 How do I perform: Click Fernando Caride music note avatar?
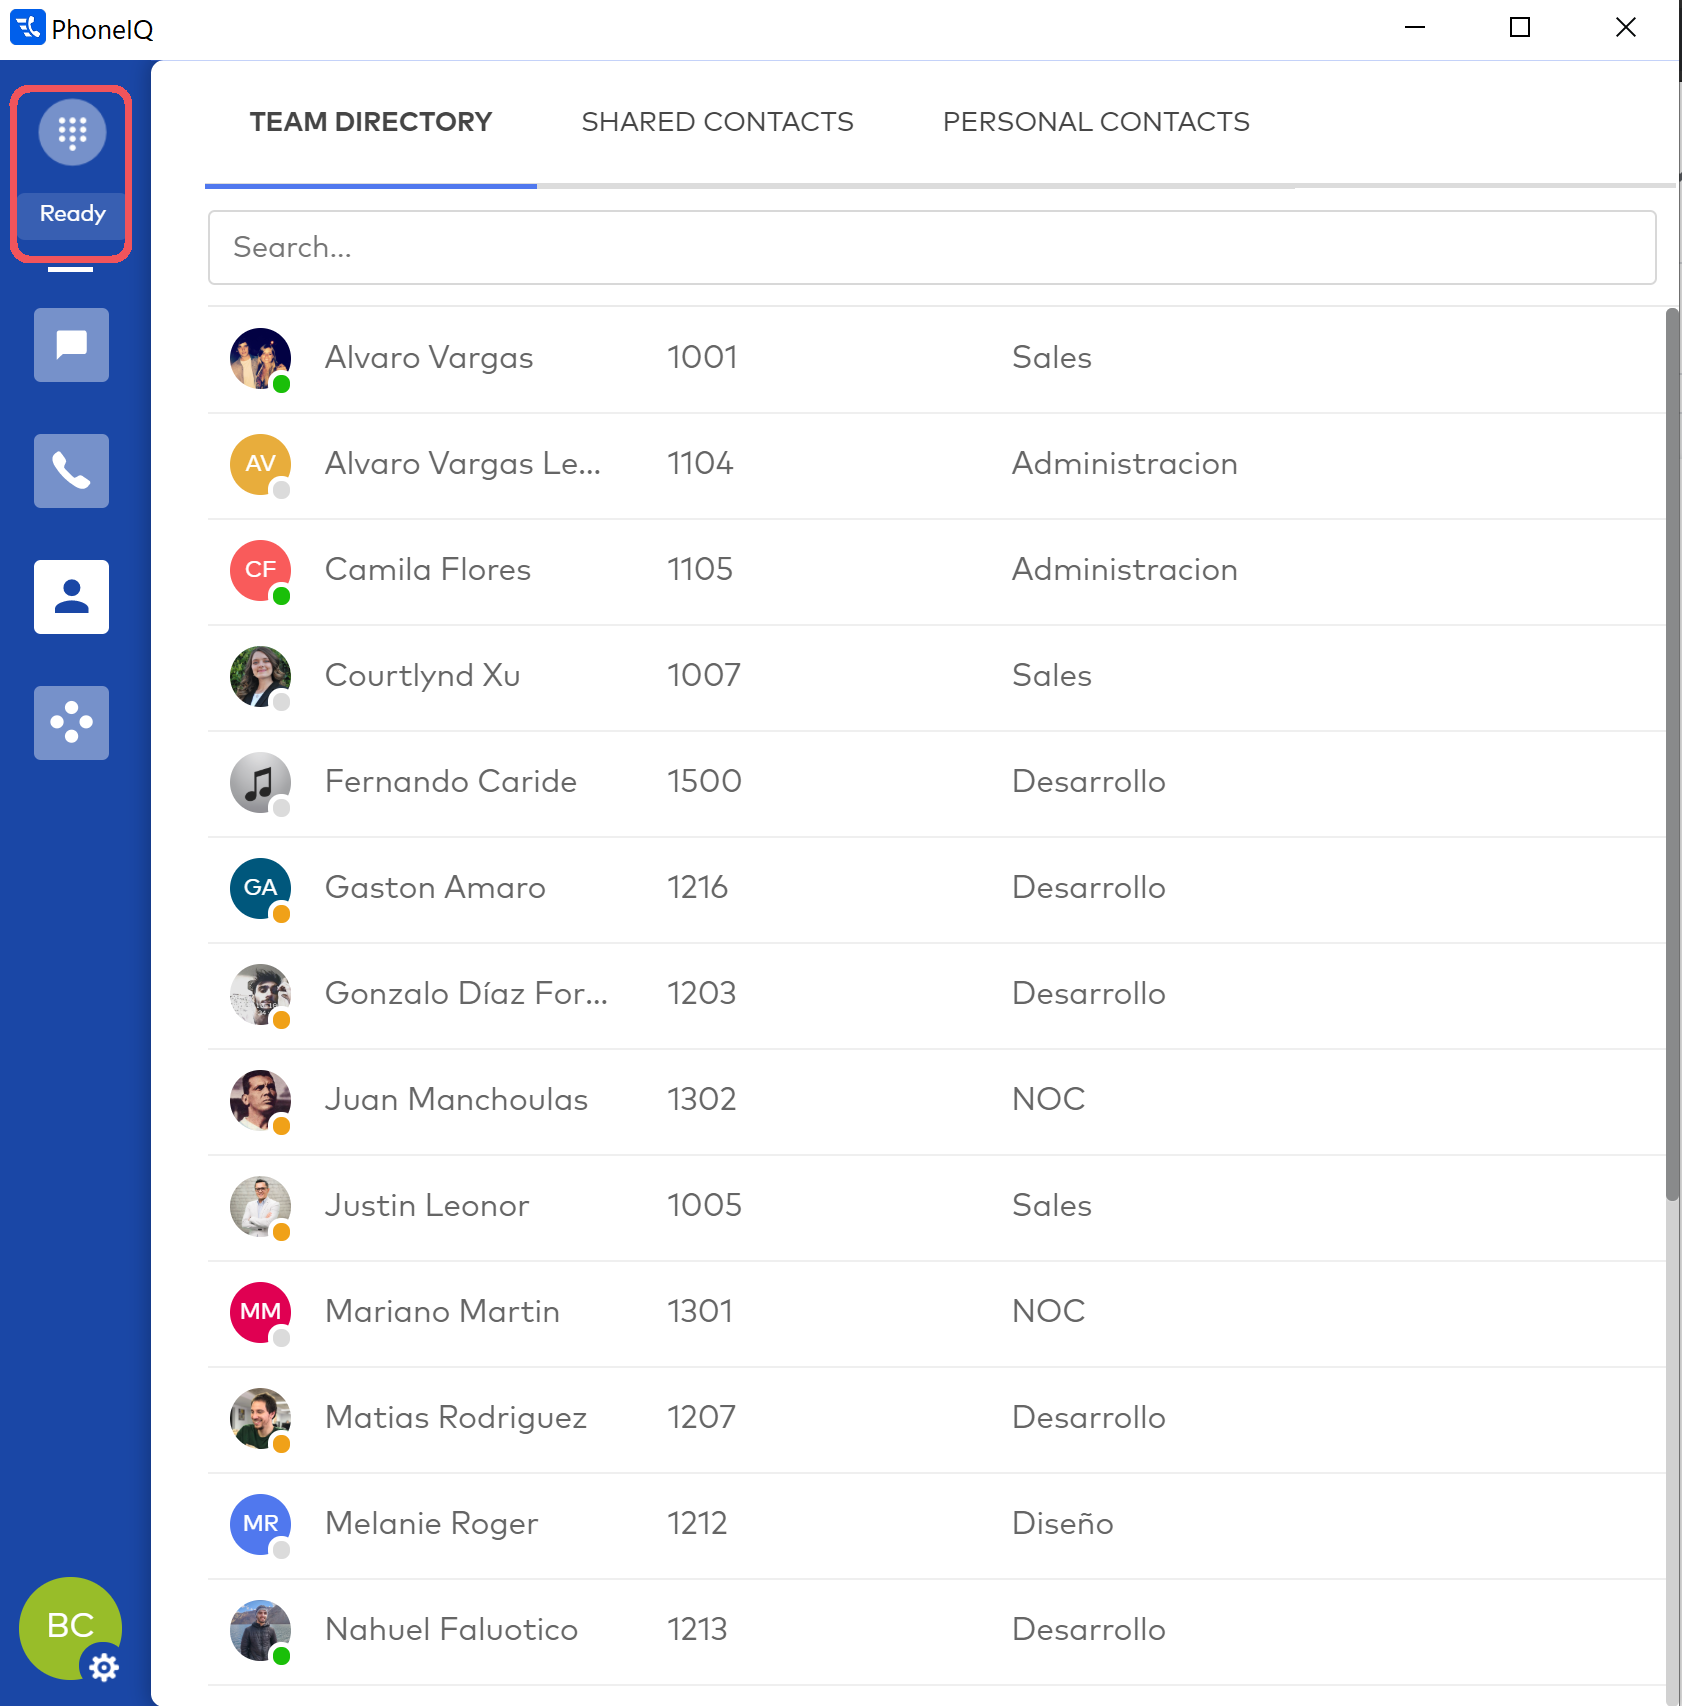click(260, 782)
